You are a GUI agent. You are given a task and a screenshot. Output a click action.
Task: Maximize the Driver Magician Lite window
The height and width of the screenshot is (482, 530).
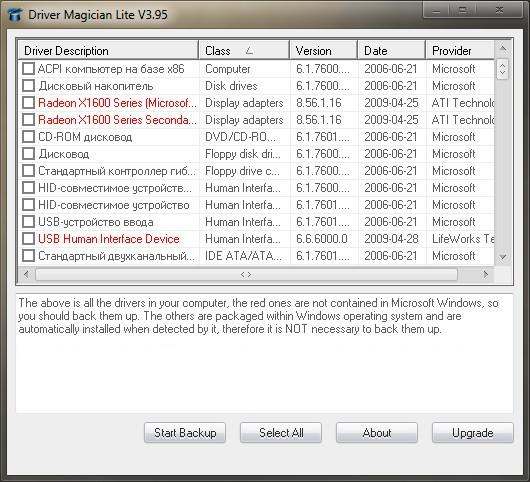[462, 9]
